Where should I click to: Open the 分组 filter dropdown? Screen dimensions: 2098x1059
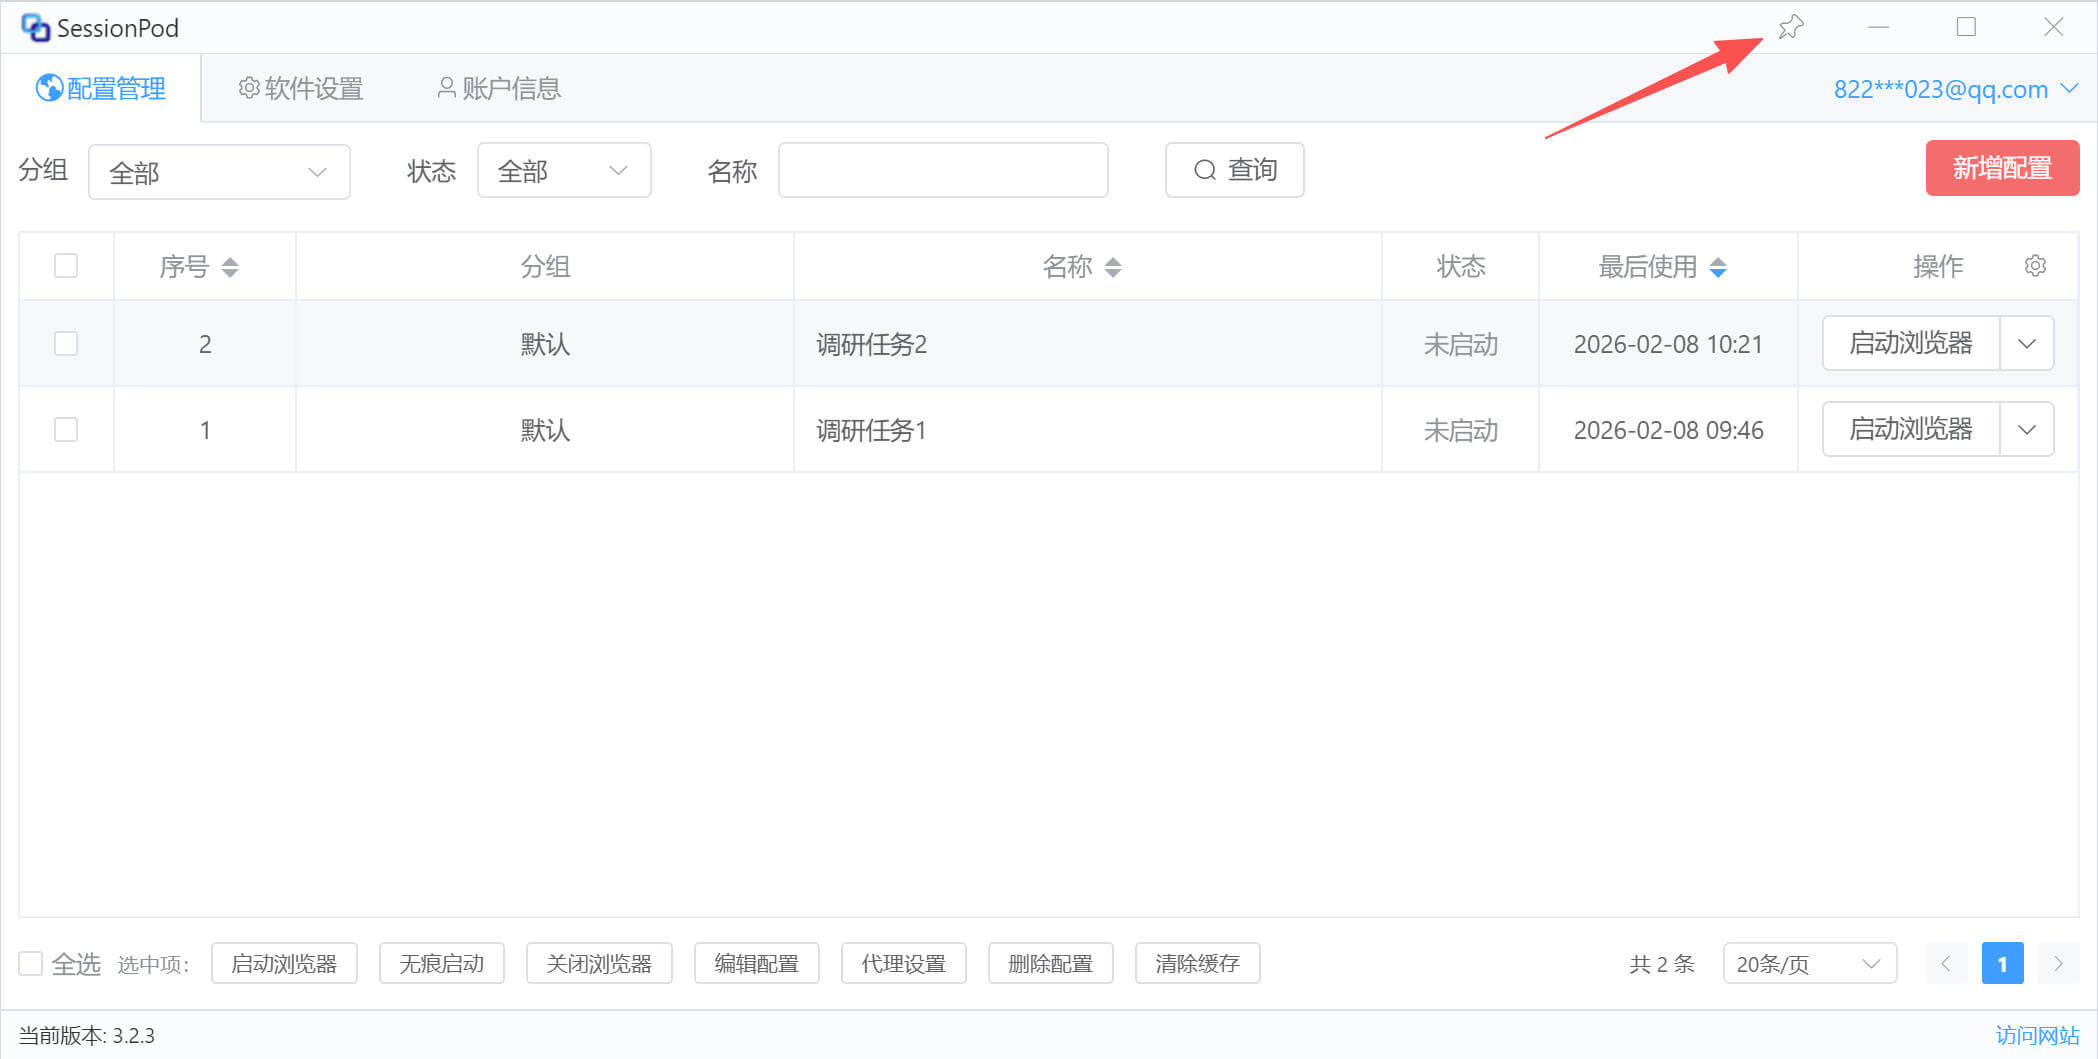tap(219, 172)
